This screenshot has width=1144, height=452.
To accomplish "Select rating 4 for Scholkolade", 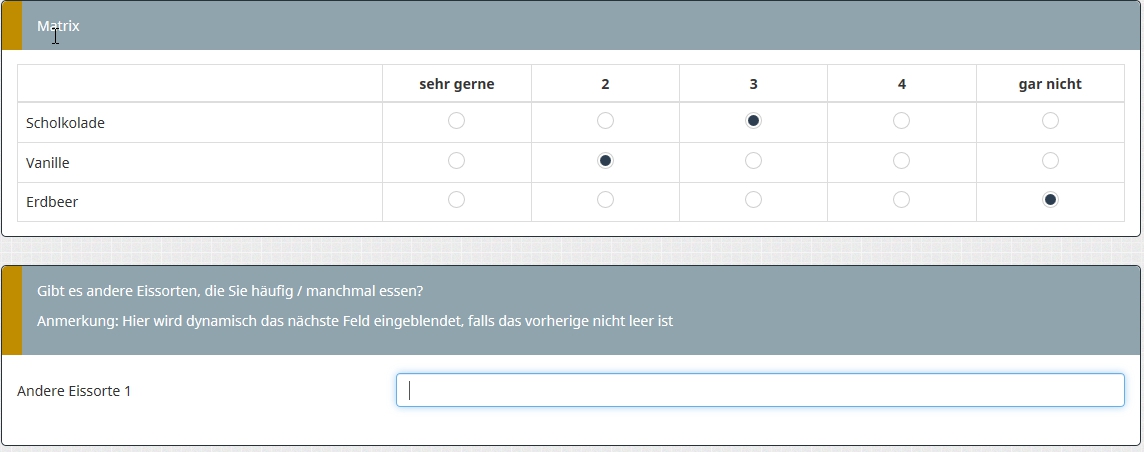I will pos(901,121).
